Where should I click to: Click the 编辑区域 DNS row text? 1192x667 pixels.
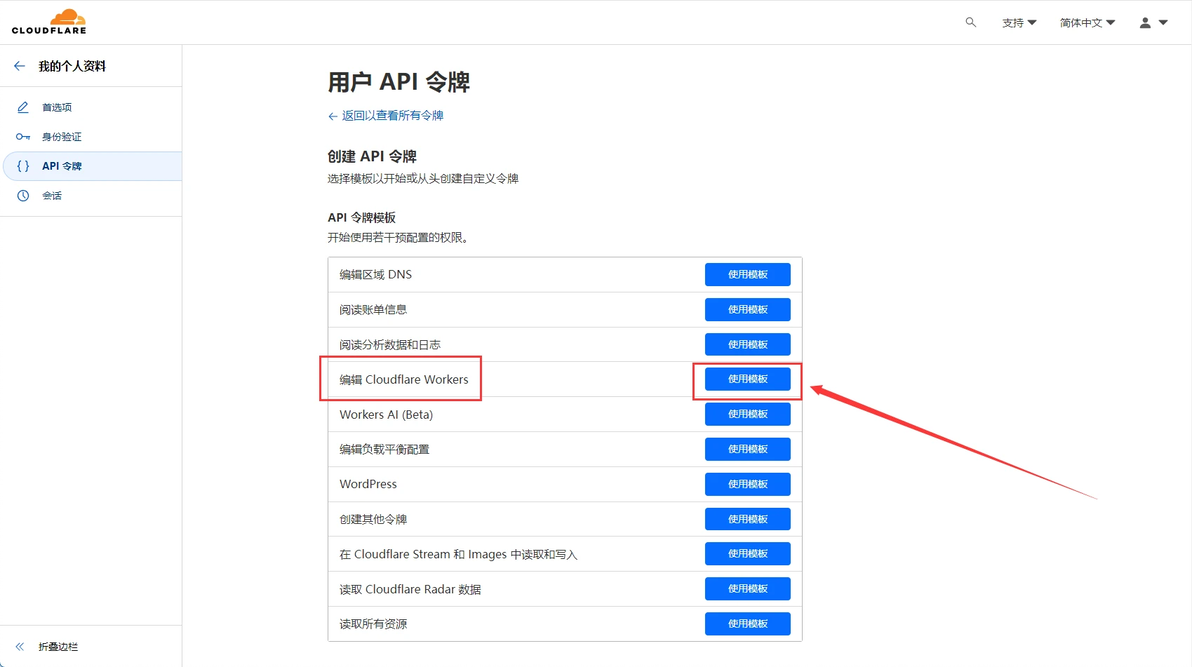(376, 275)
